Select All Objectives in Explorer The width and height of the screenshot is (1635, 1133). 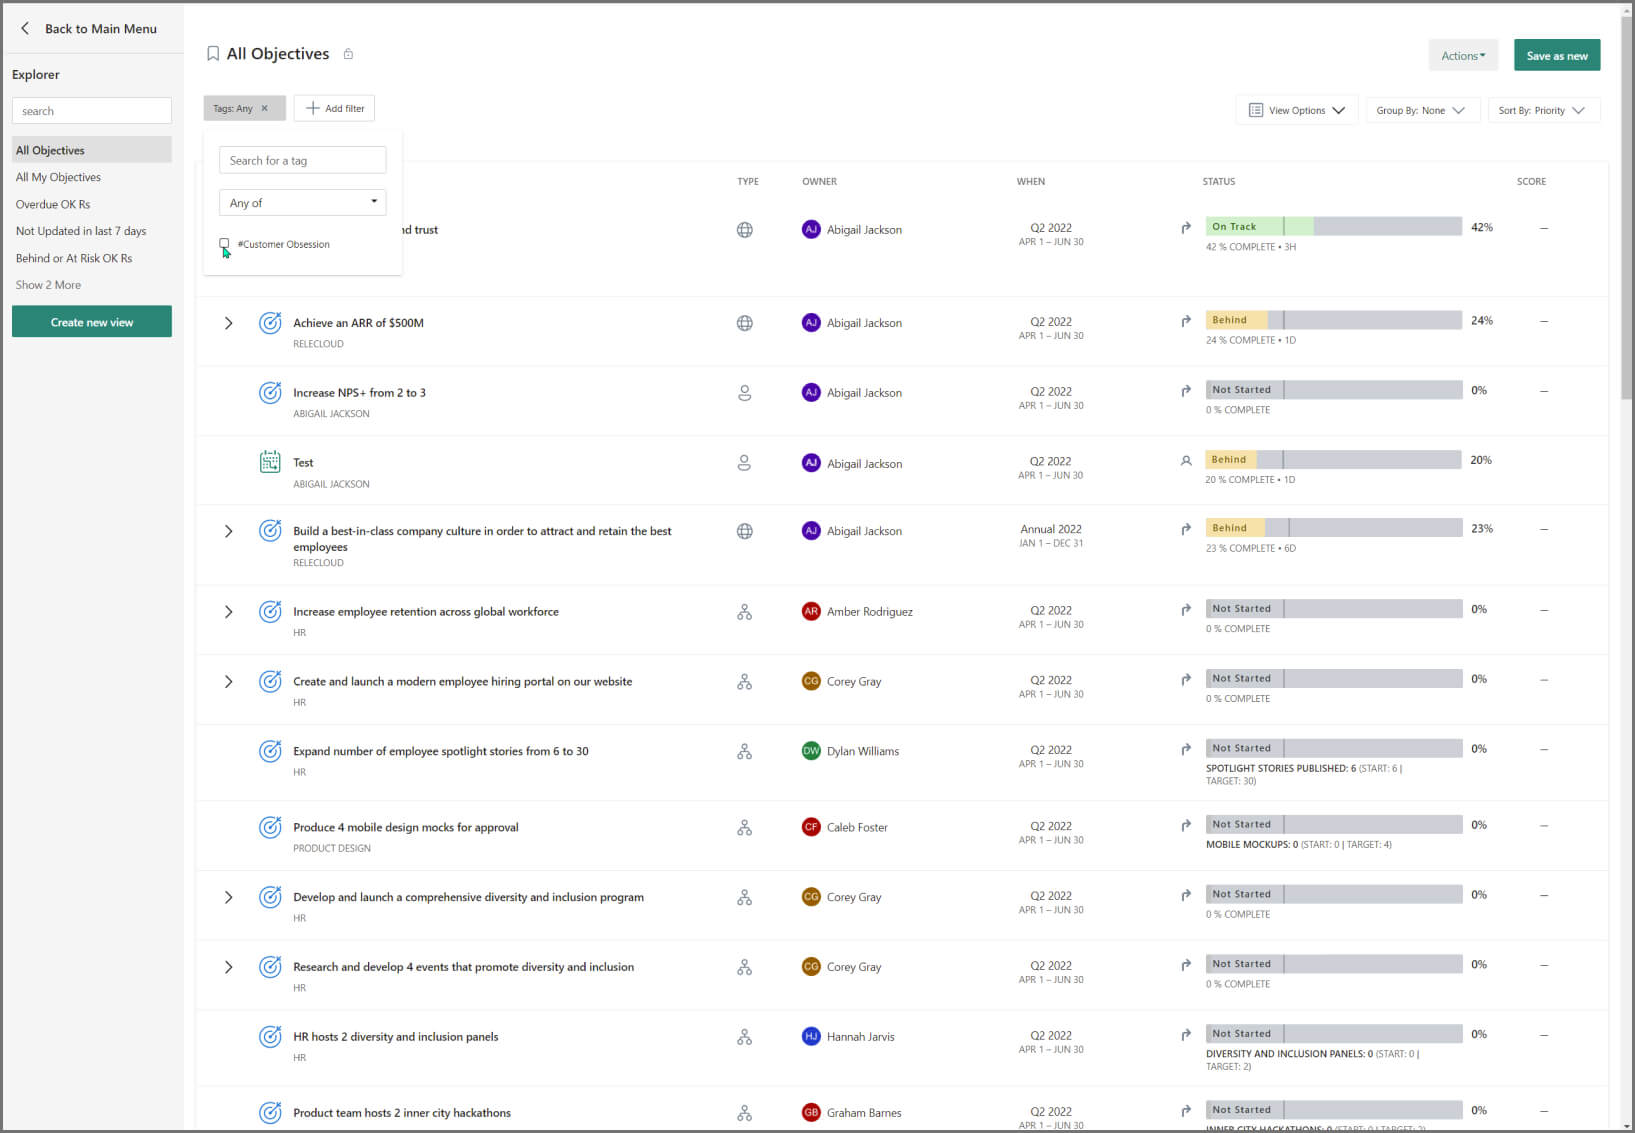pos(92,150)
